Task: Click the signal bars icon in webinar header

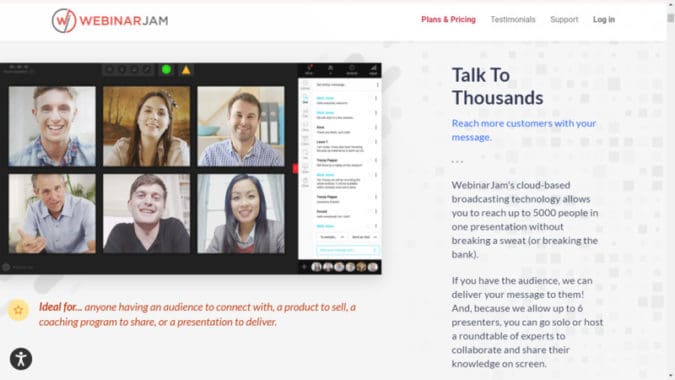Action: click(373, 69)
